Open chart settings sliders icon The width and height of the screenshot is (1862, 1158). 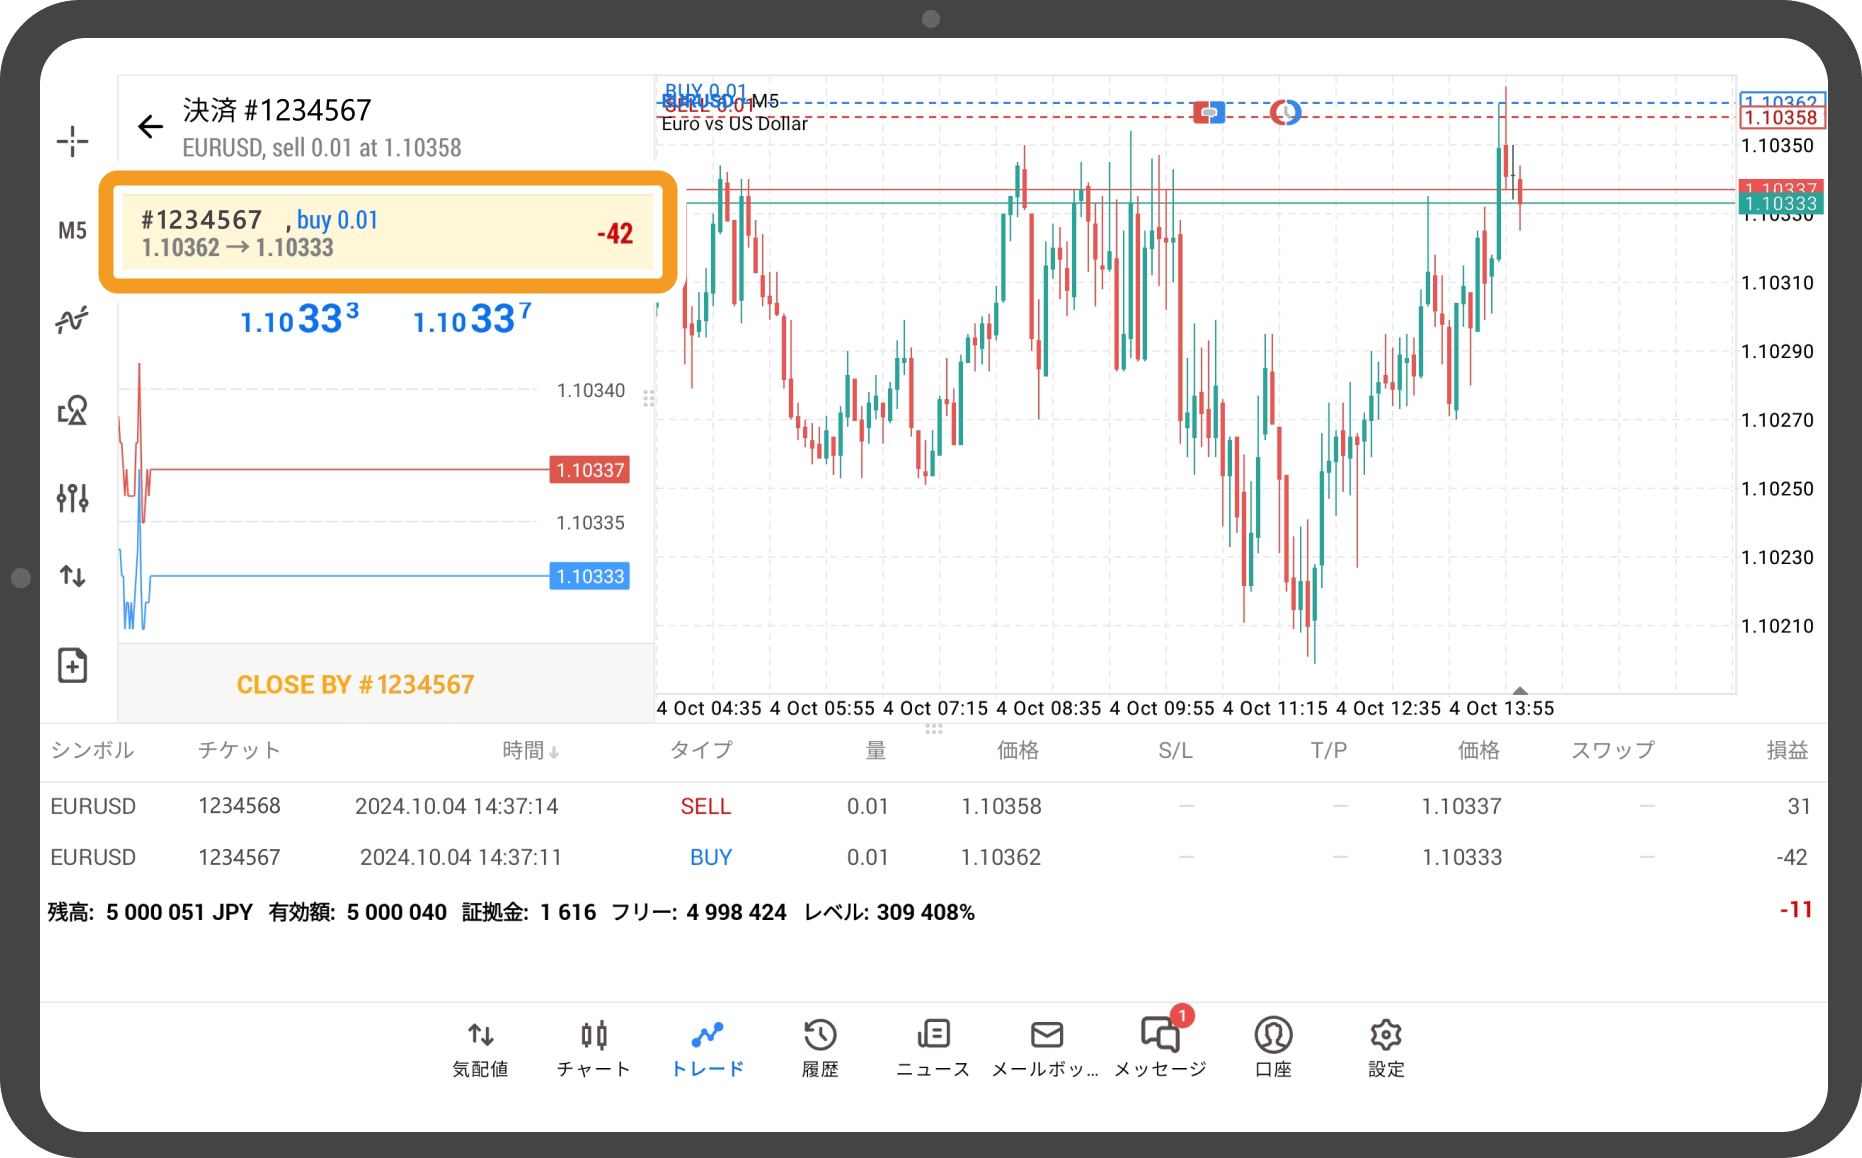[72, 497]
